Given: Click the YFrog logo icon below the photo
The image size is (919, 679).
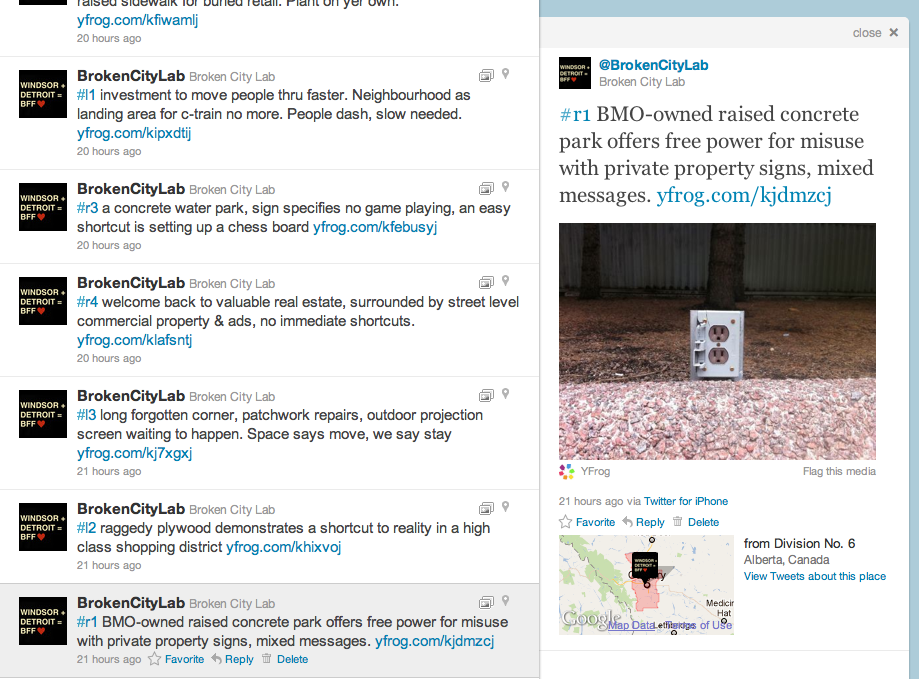Looking at the screenshot, I should coord(566,471).
